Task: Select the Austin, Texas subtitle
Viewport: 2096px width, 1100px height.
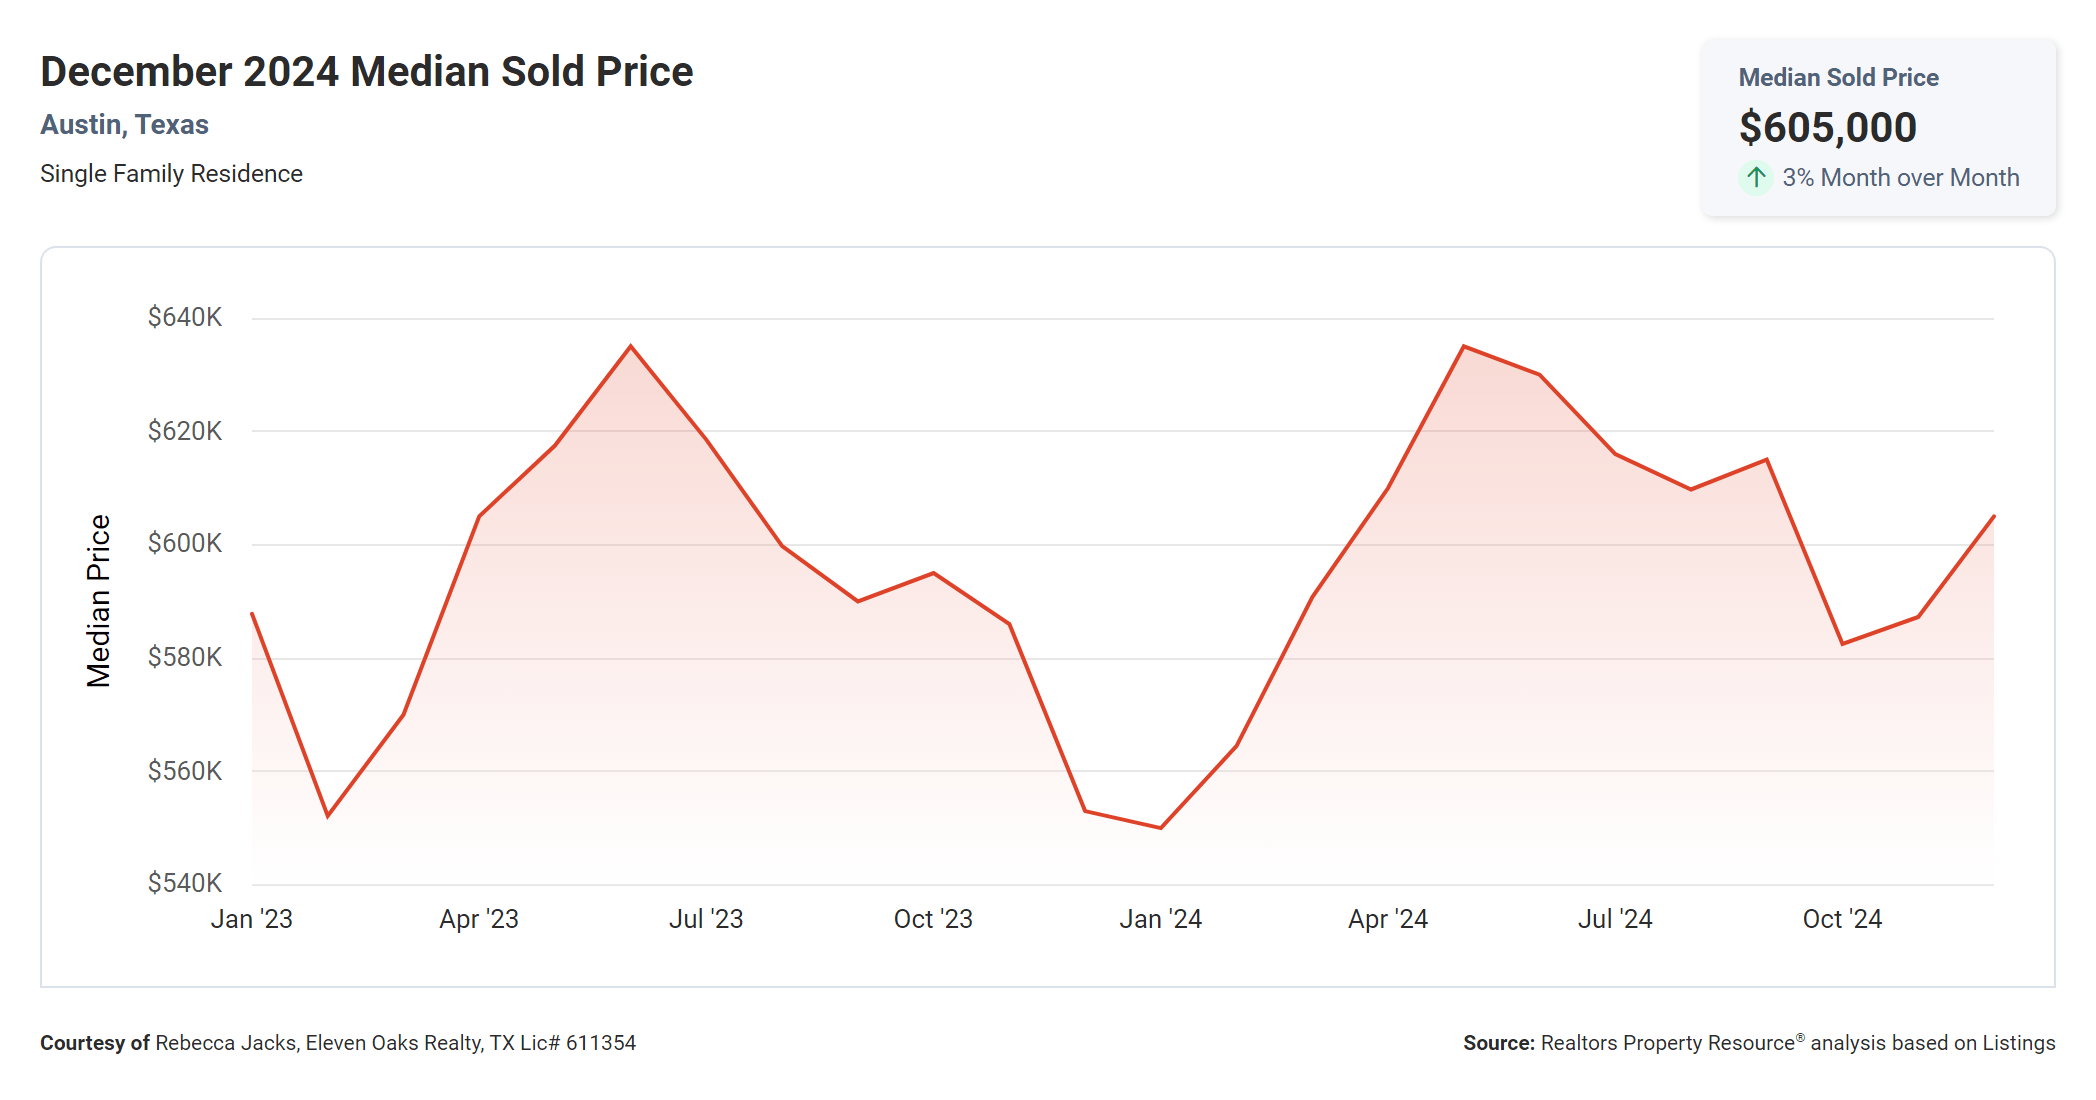Action: (124, 125)
